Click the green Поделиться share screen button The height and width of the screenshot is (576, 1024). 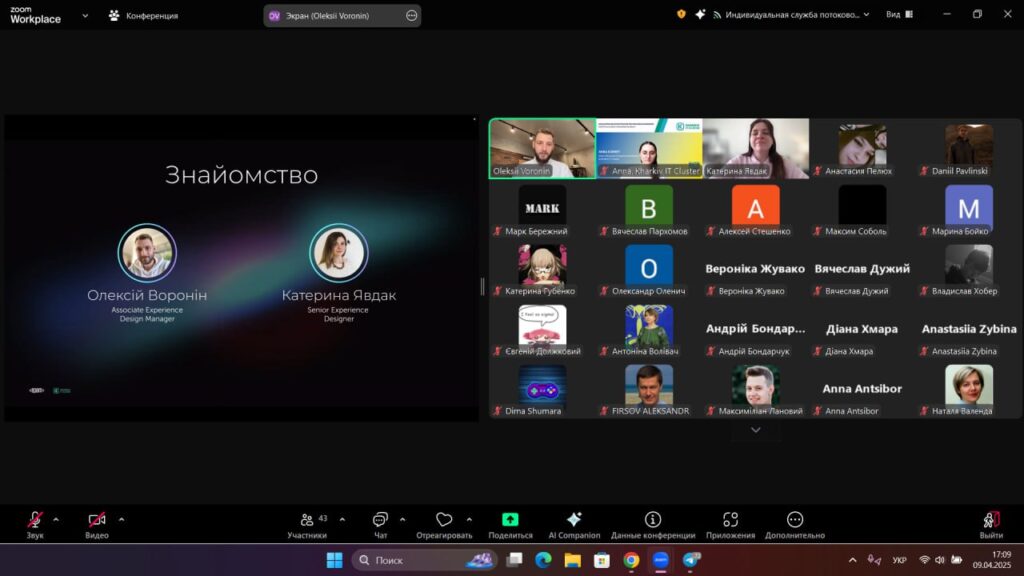(510, 525)
